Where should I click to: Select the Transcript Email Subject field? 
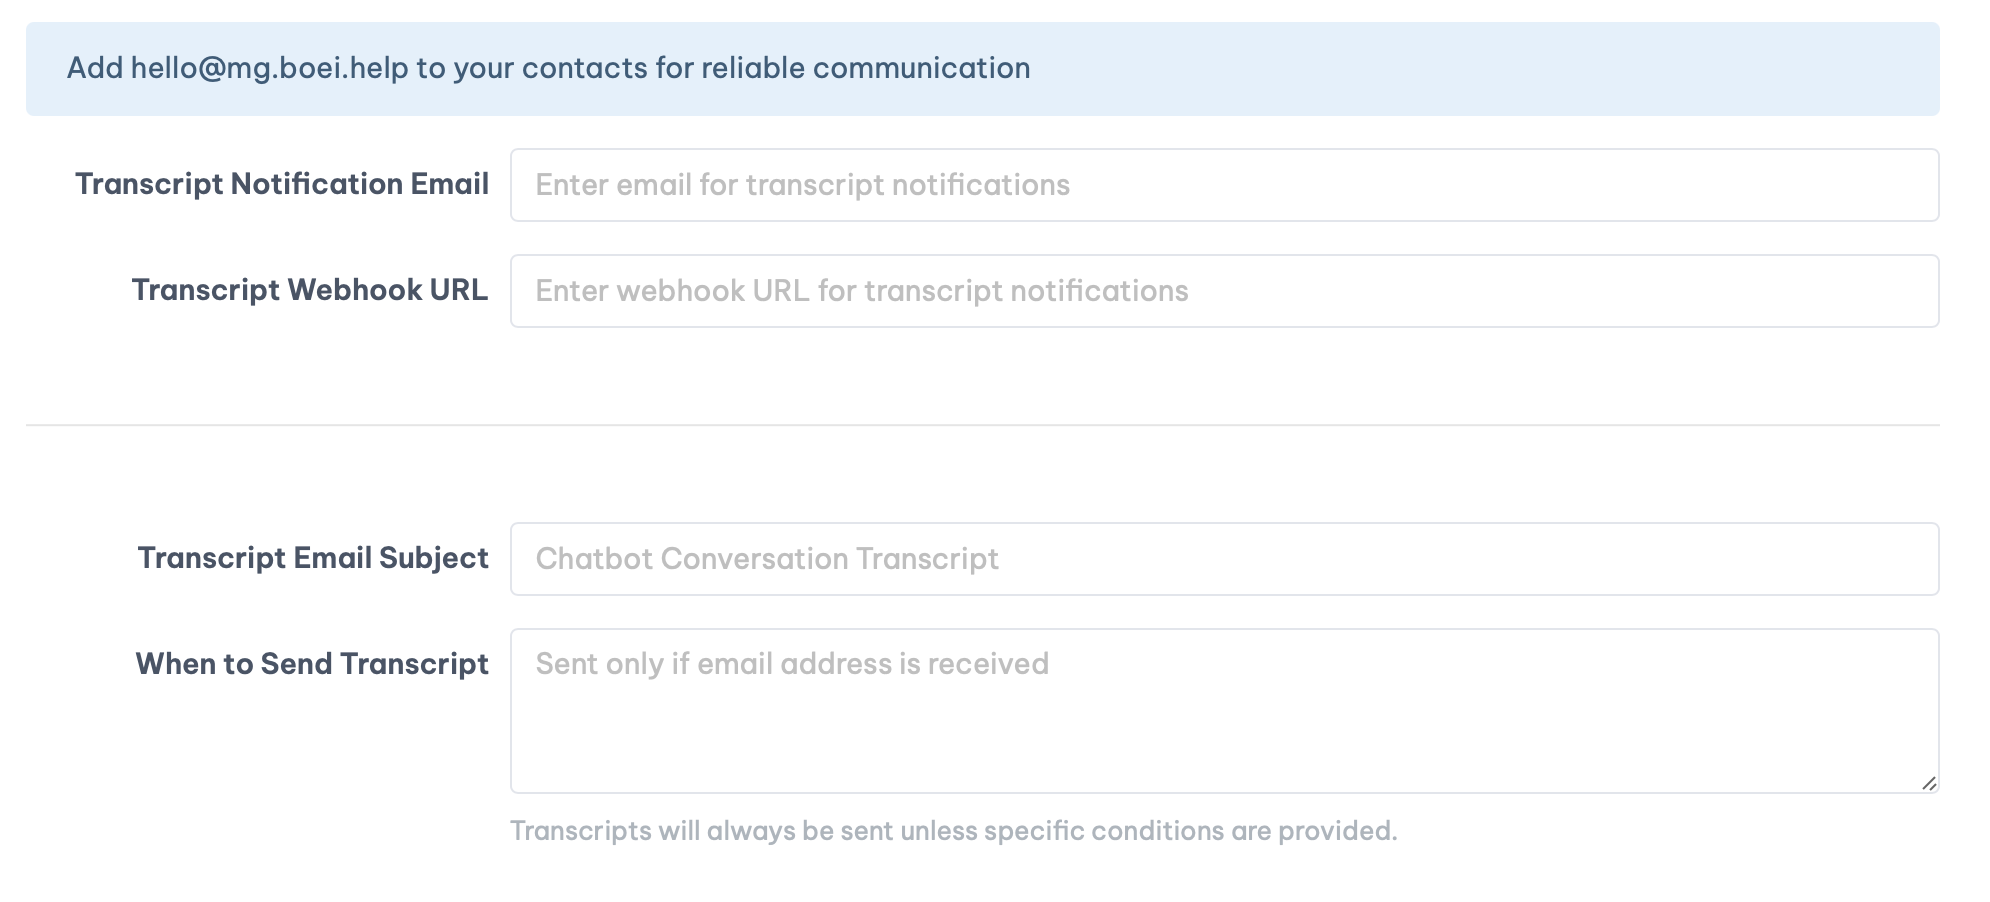(x=1224, y=559)
